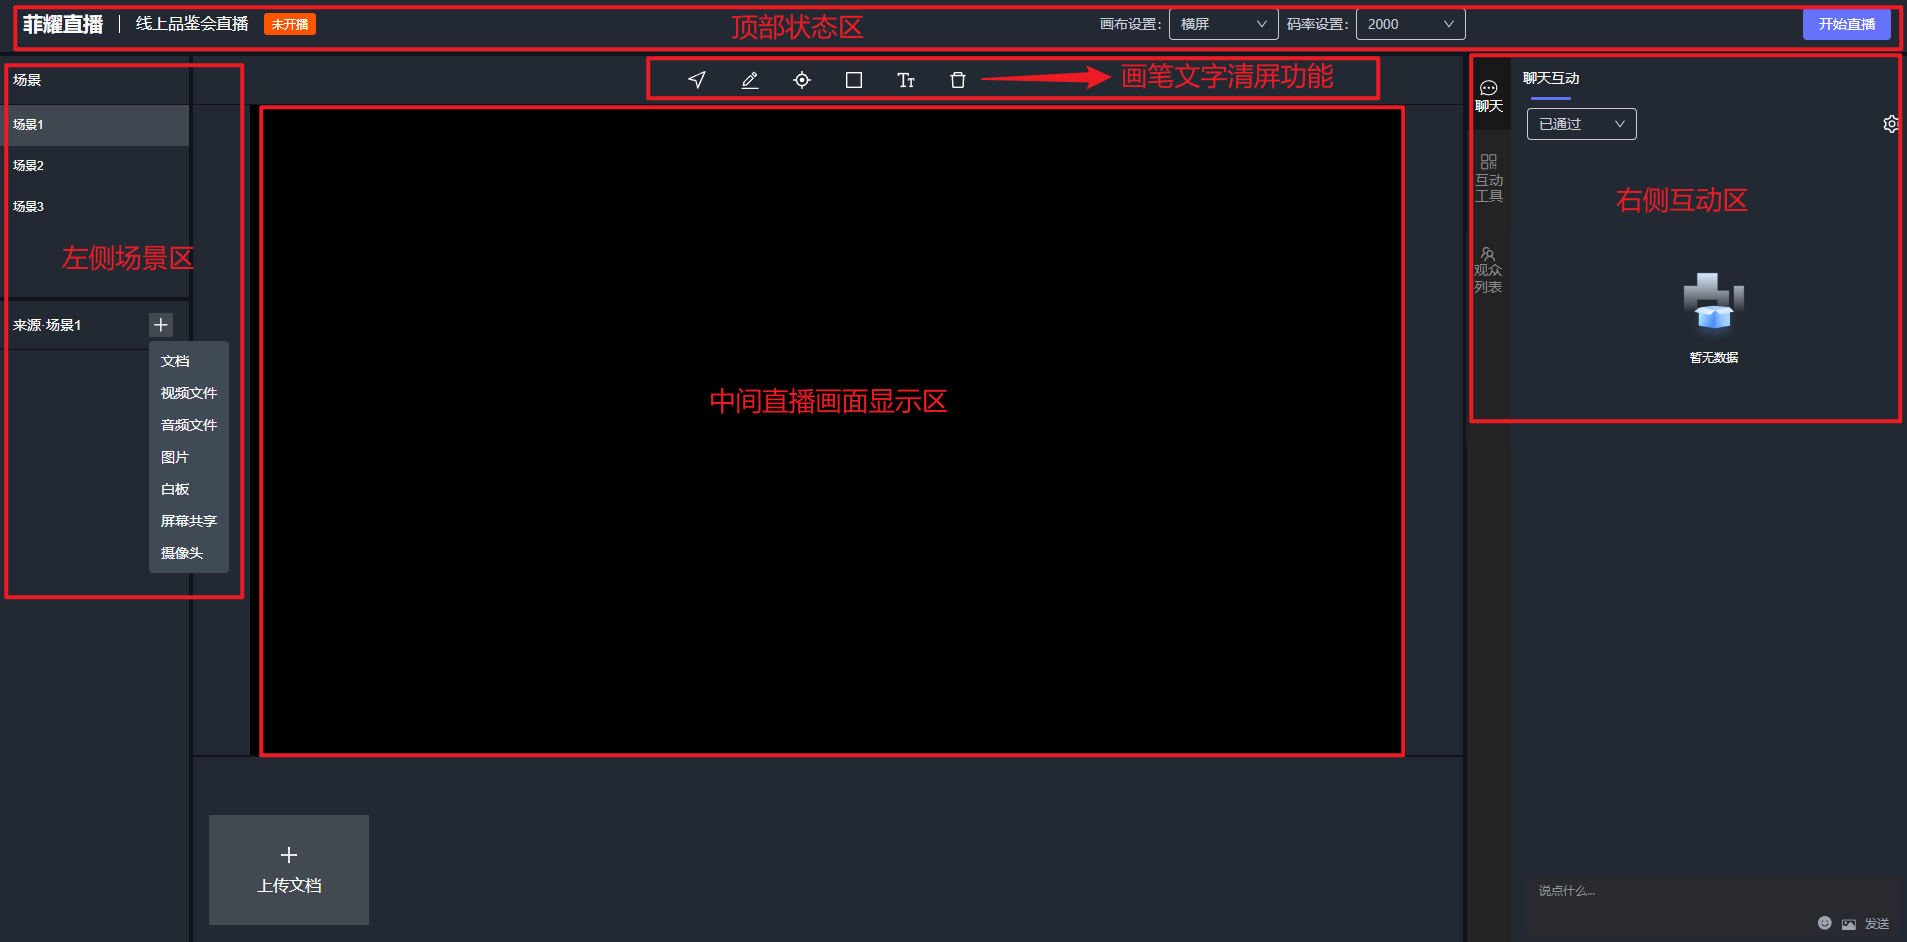Image resolution: width=1907 pixels, height=942 pixels.
Task: Attach an image in chat input
Action: 1848,924
